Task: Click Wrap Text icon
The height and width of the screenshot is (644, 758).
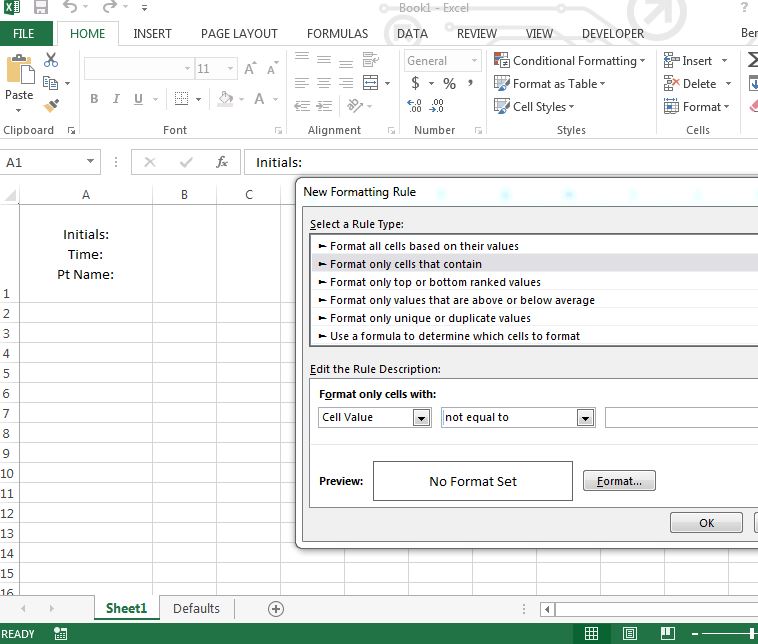Action: click(371, 60)
